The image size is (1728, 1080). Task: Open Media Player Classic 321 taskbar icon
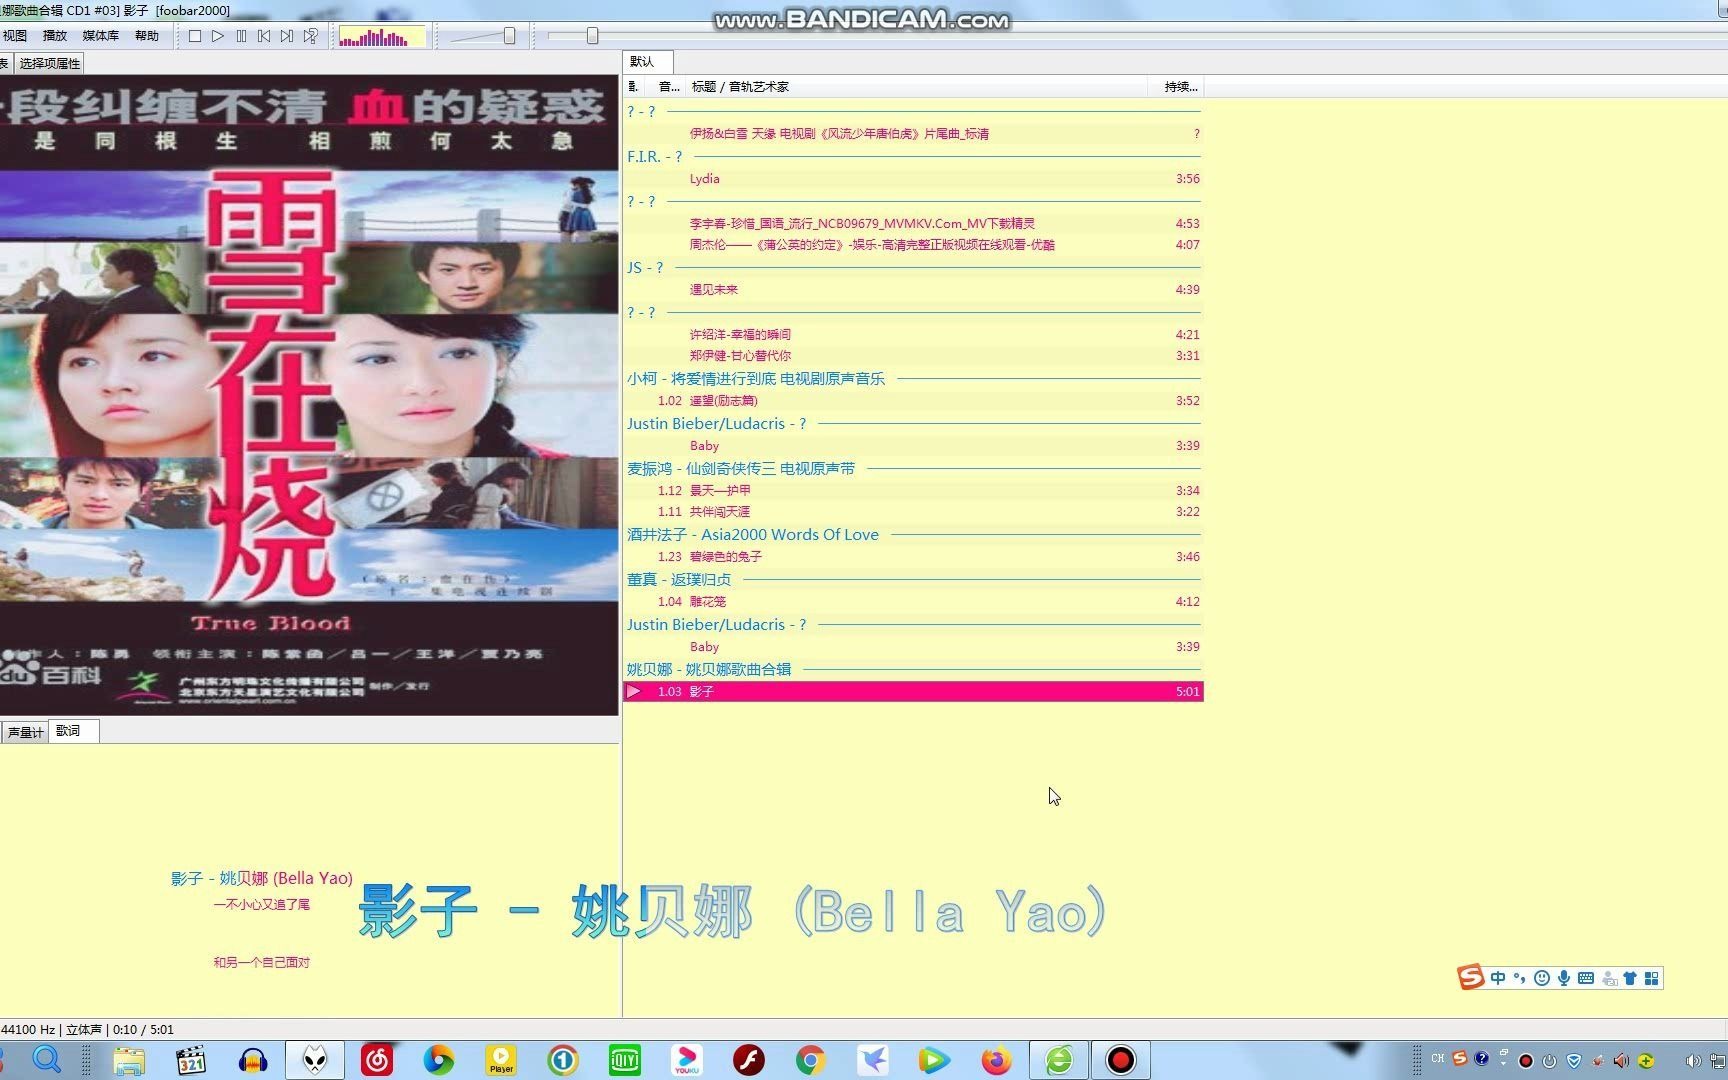(x=190, y=1060)
